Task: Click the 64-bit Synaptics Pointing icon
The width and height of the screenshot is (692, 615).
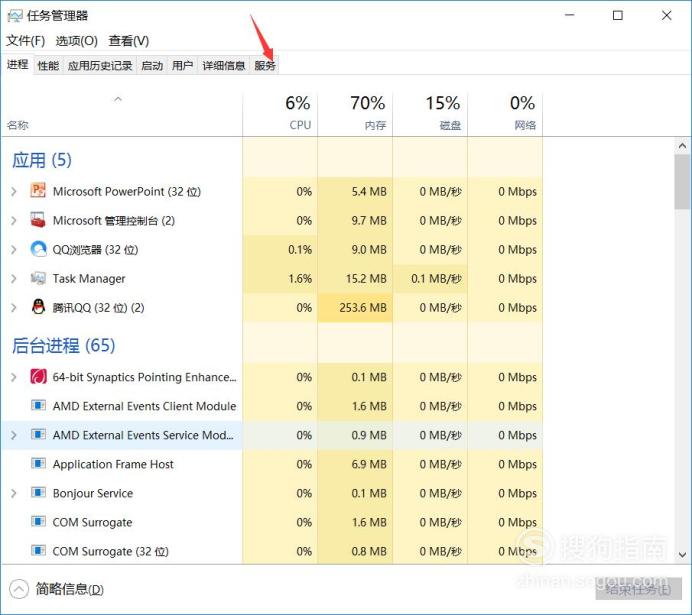Action: pyautogui.click(x=38, y=377)
